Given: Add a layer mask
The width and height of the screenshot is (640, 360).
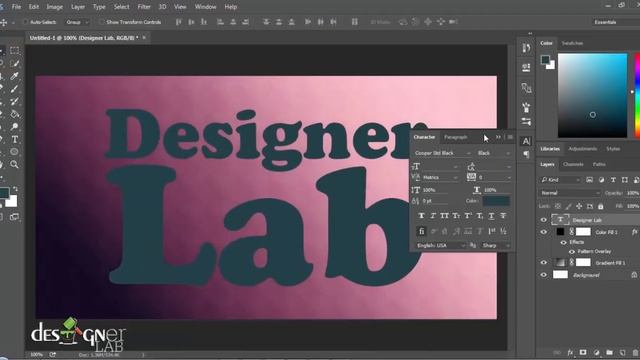Looking at the screenshot, I should pyautogui.click(x=583, y=352).
